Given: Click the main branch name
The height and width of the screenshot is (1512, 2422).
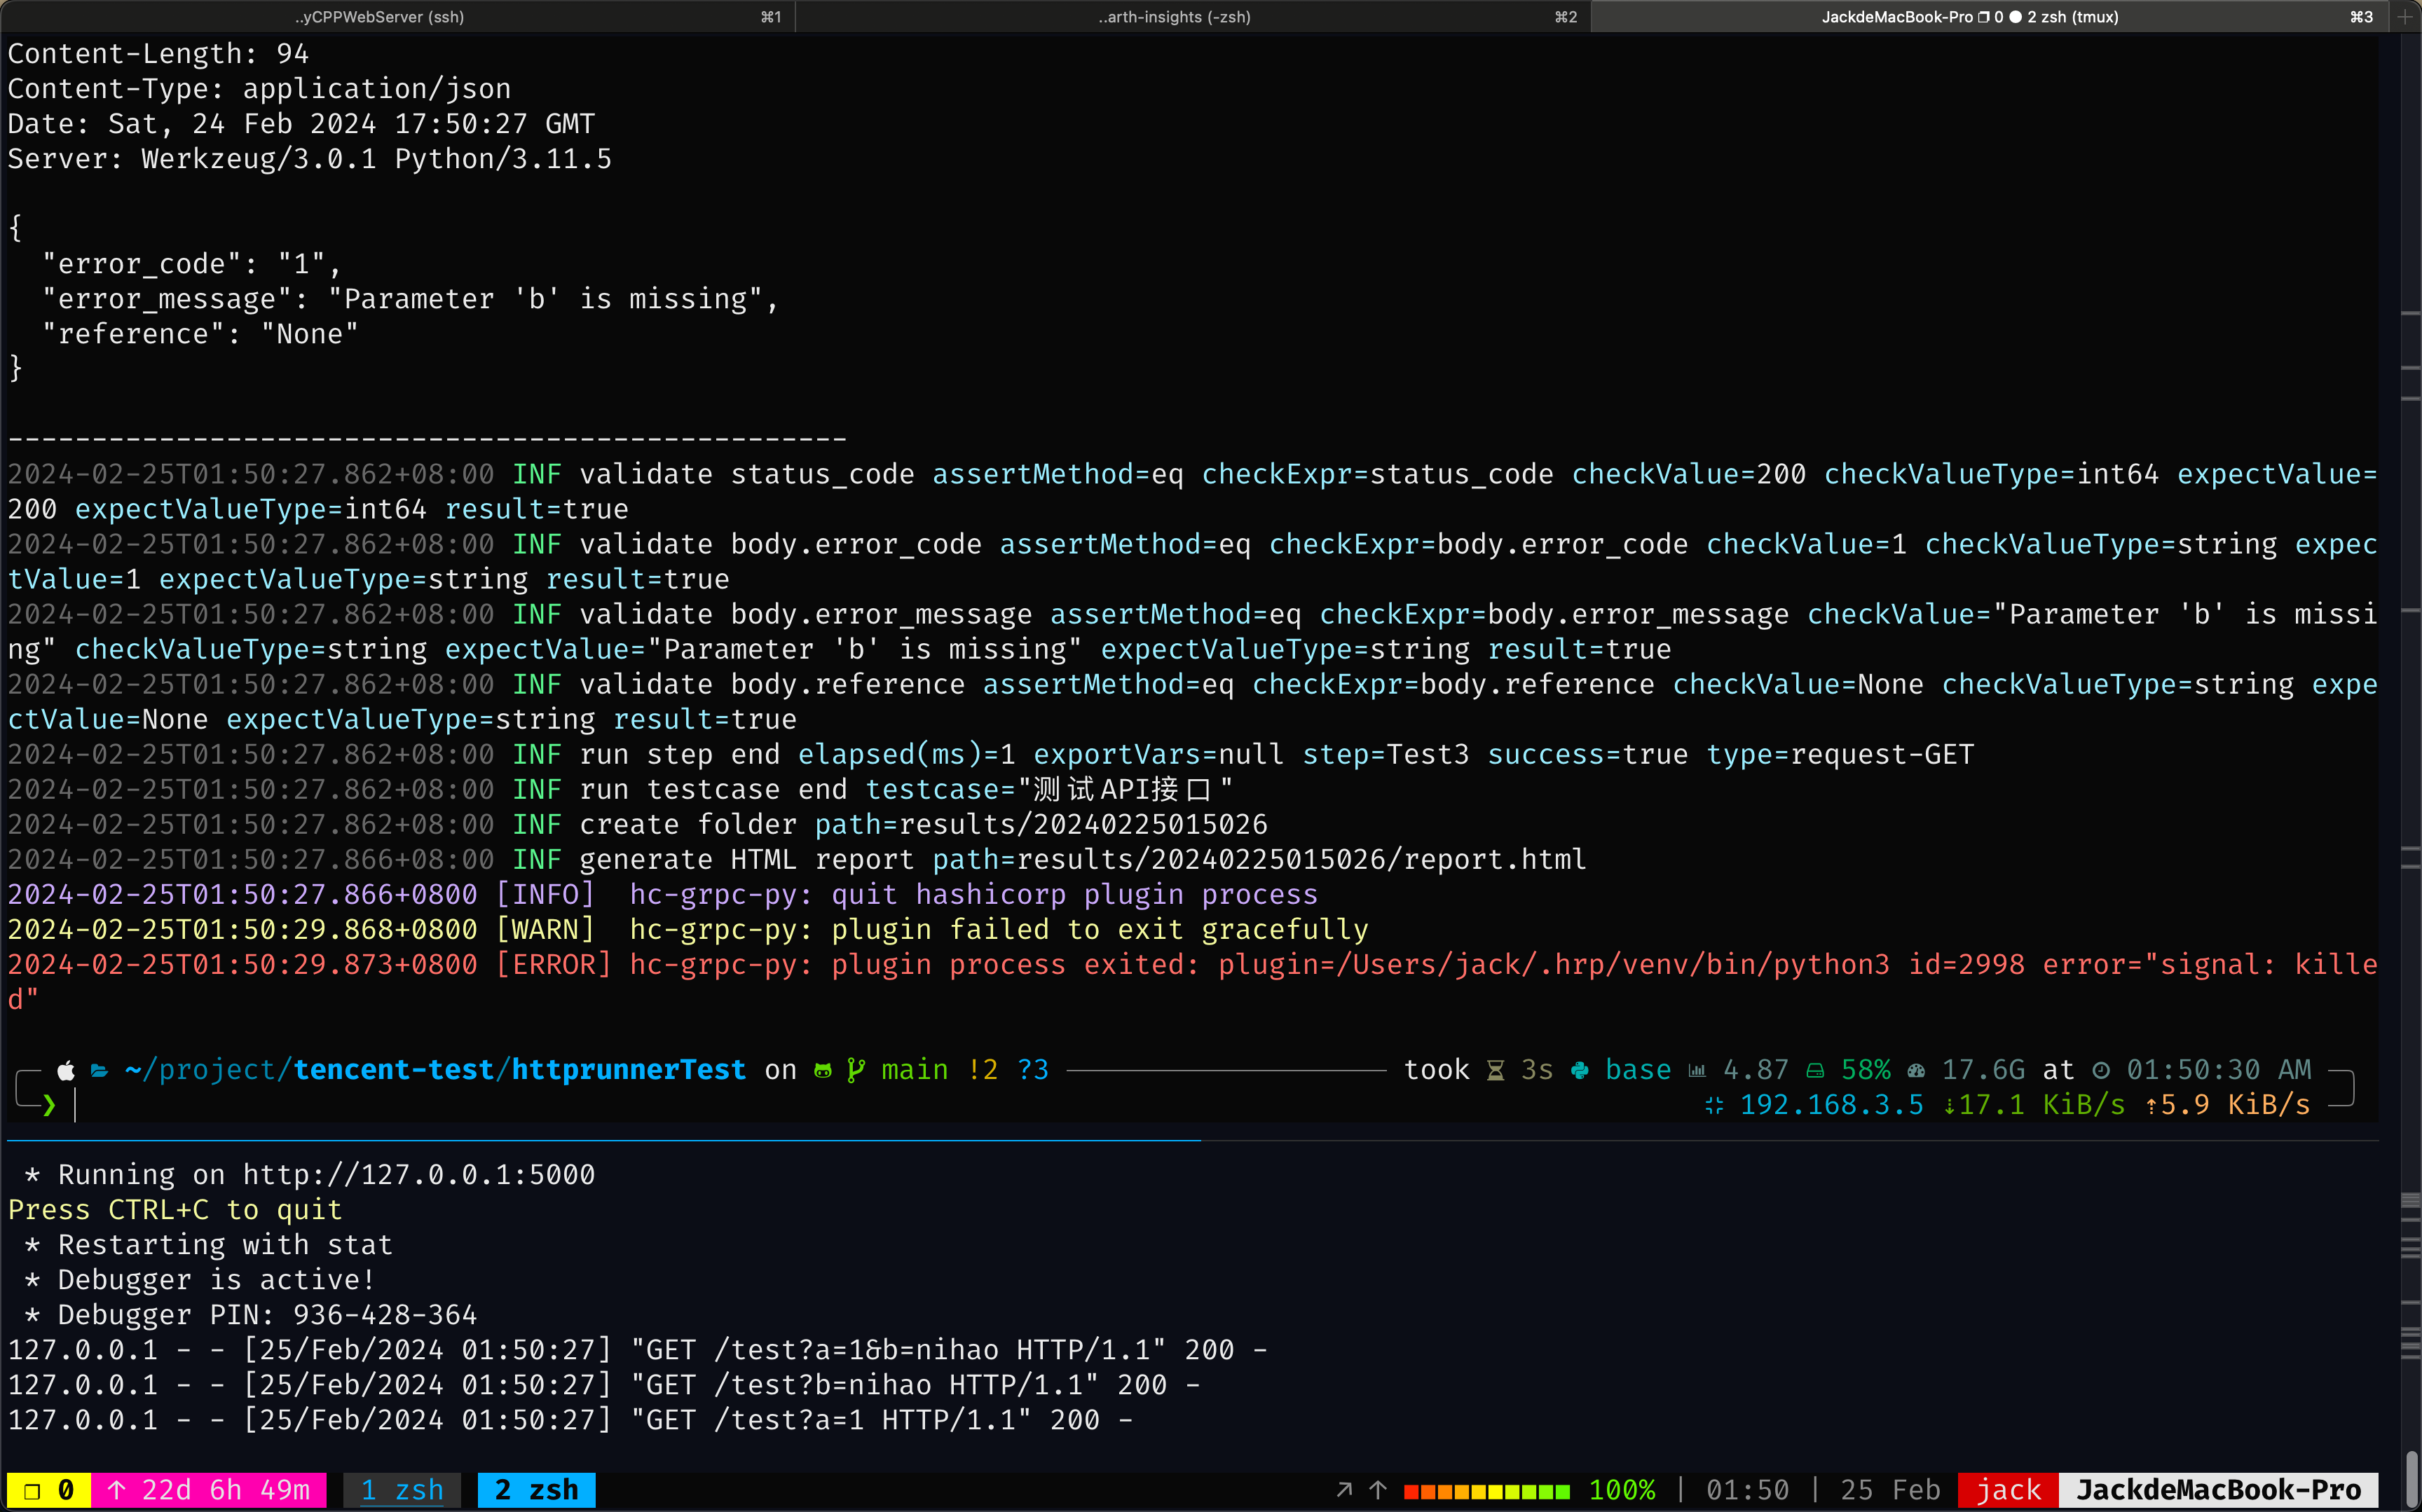Looking at the screenshot, I should tap(915, 1070).
